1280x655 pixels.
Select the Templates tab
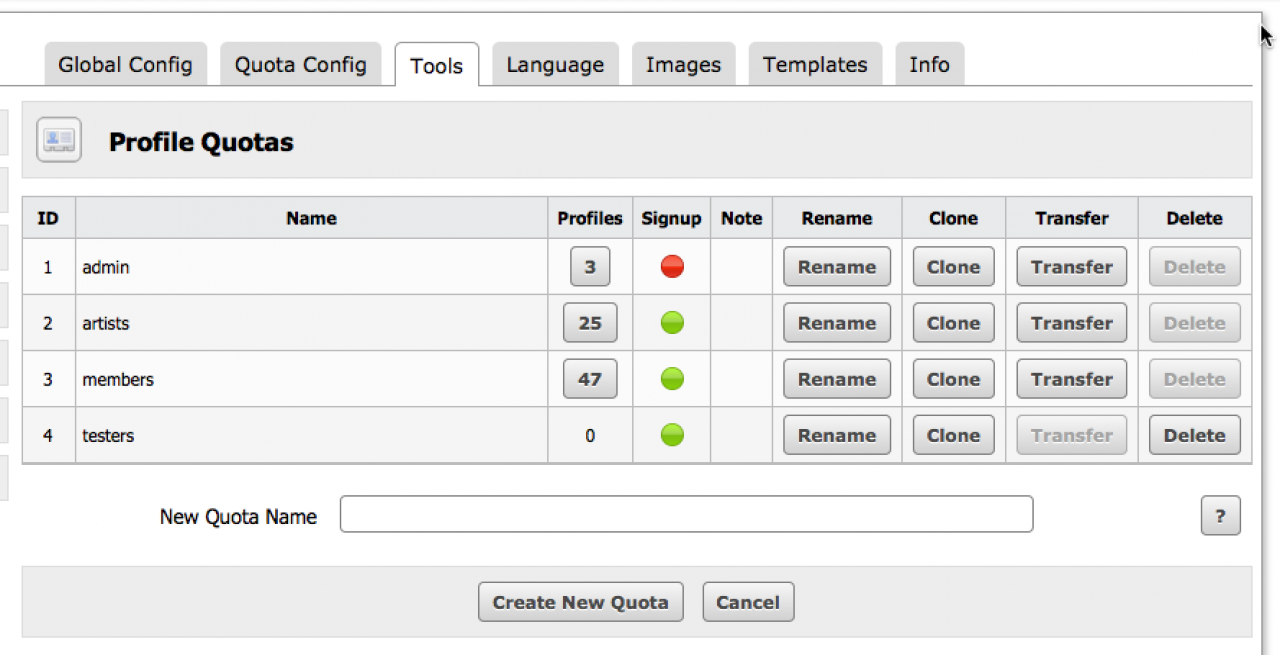(x=815, y=65)
